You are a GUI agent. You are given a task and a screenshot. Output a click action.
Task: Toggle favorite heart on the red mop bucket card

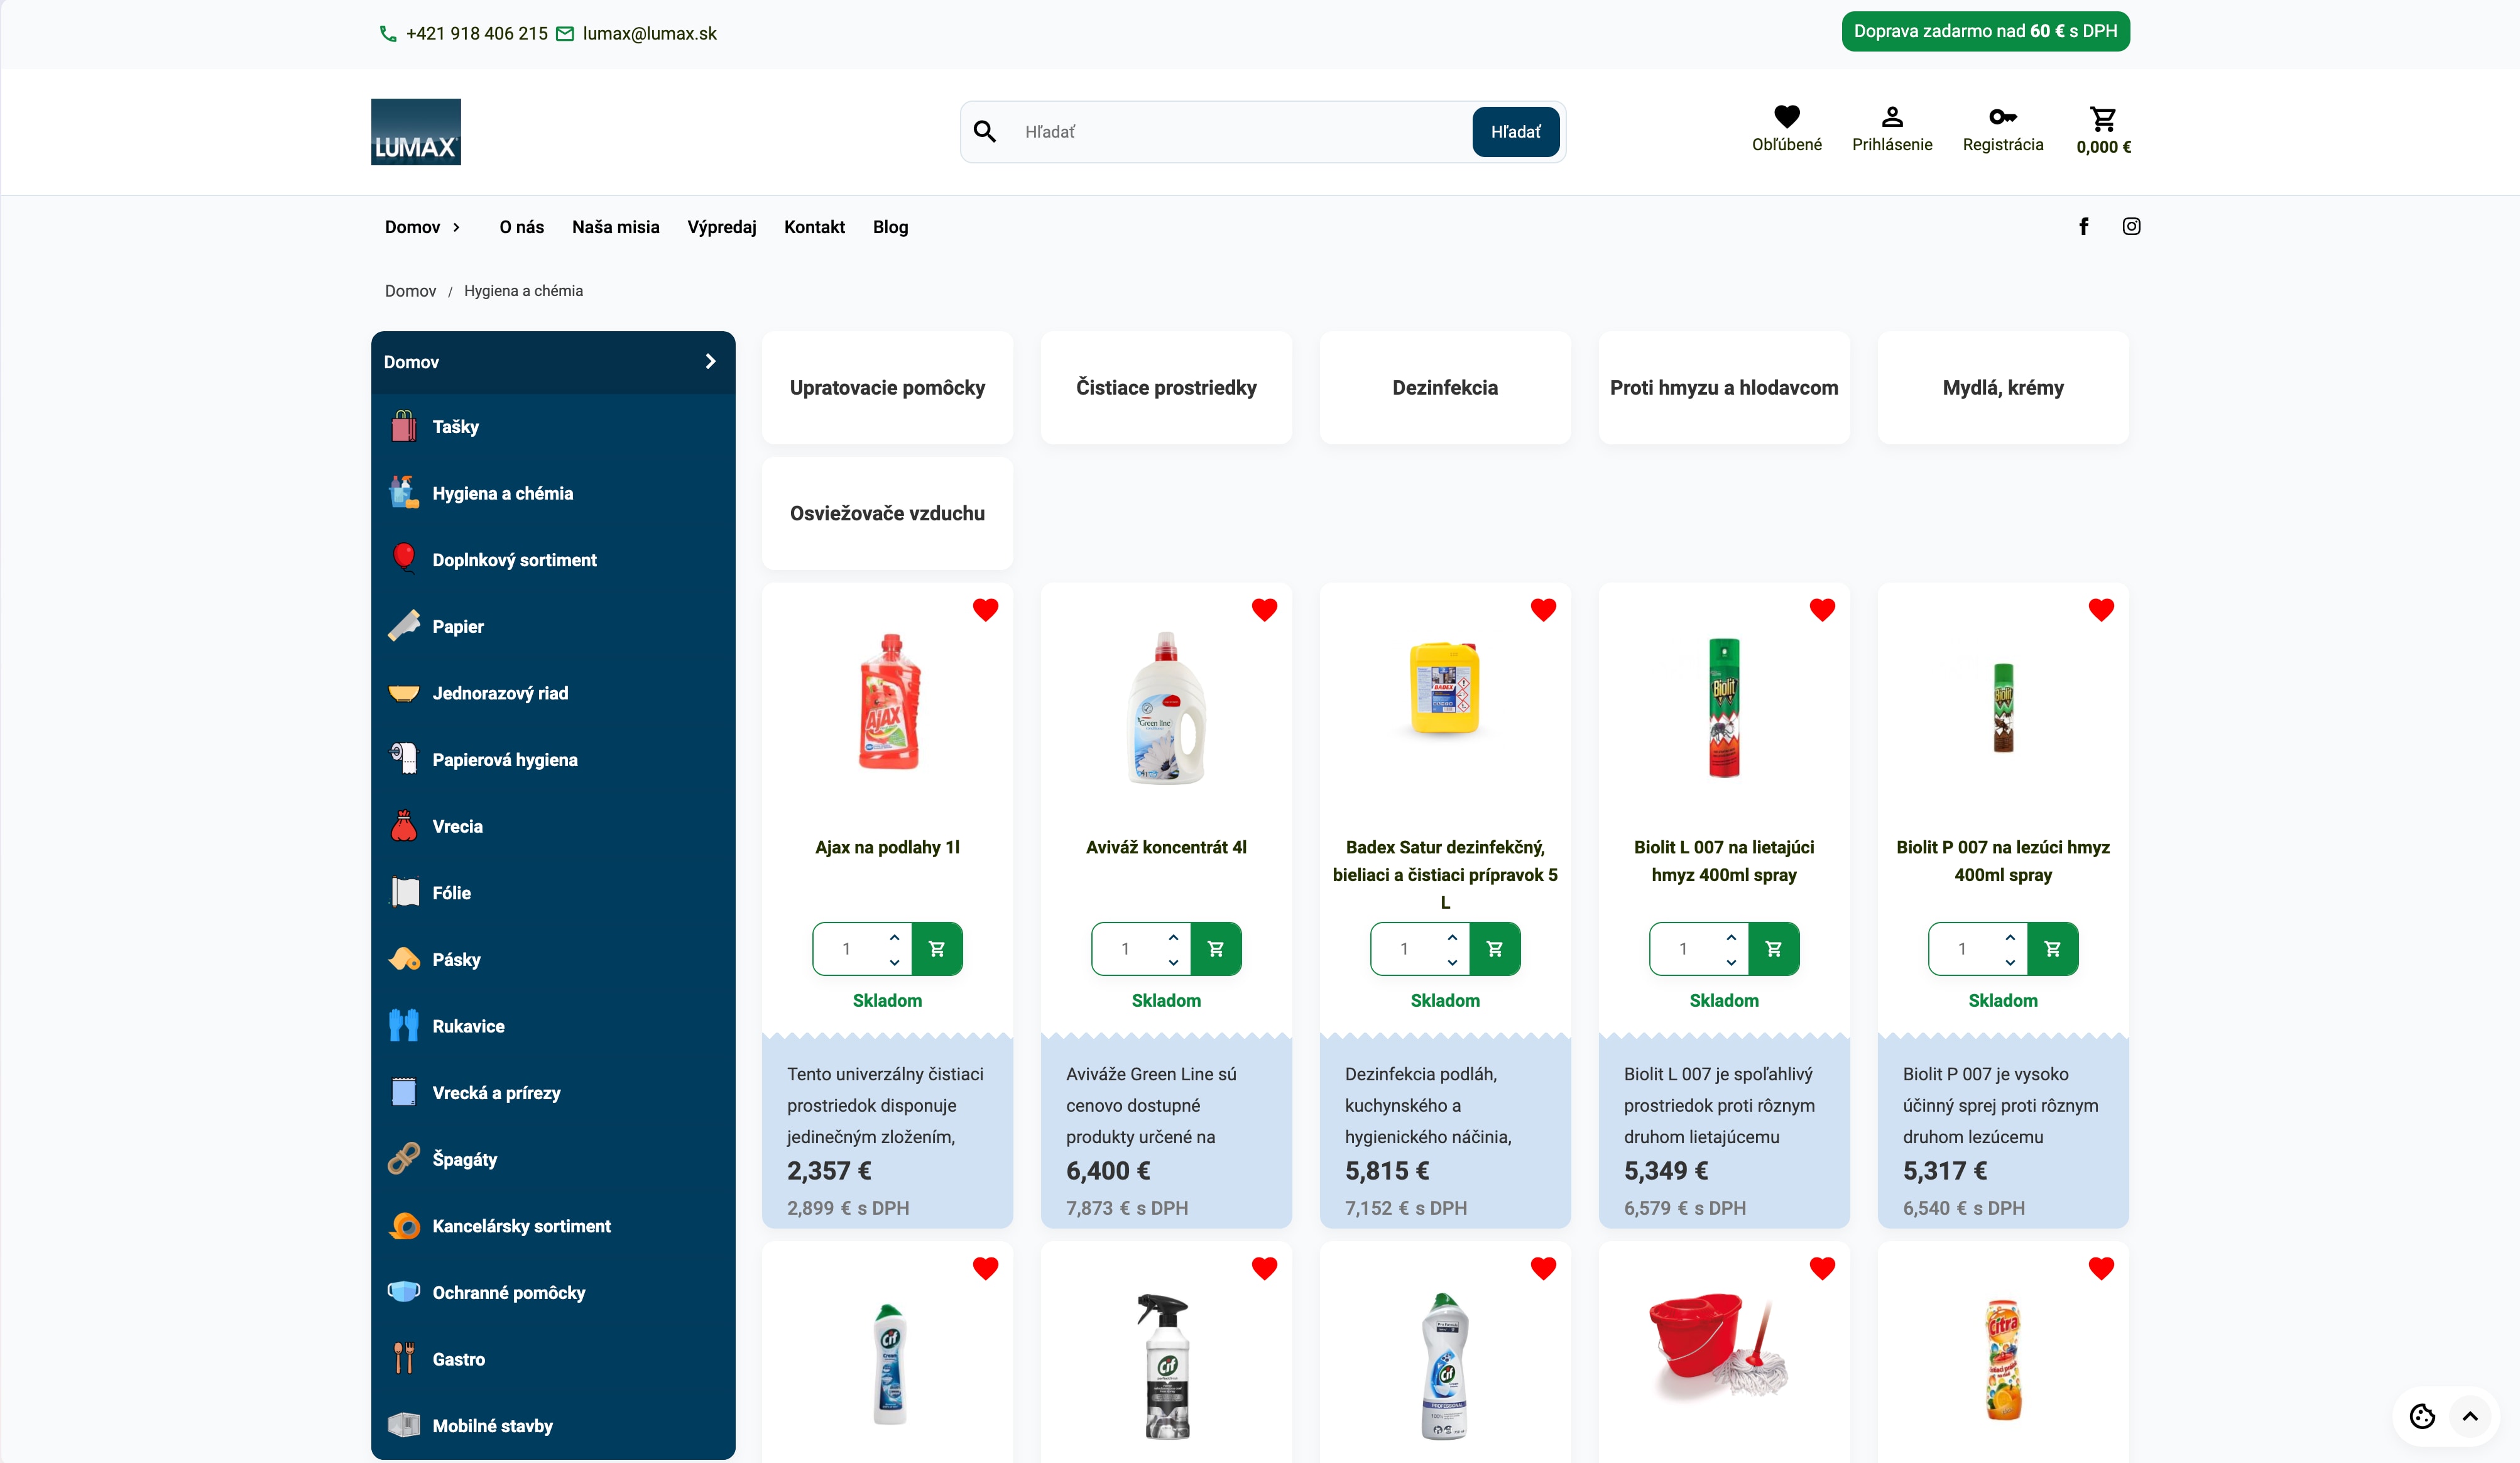pos(1822,1268)
